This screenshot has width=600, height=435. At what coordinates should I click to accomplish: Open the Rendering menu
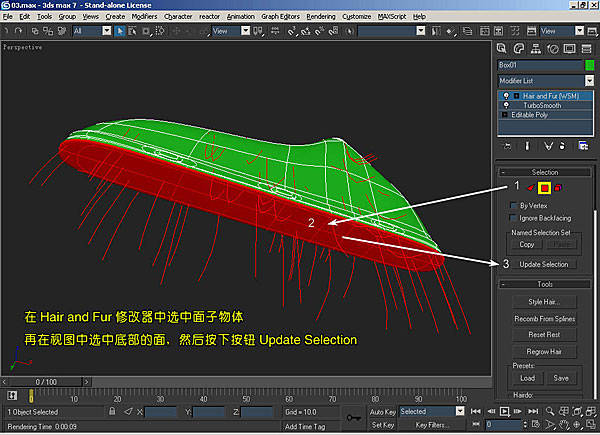(321, 16)
